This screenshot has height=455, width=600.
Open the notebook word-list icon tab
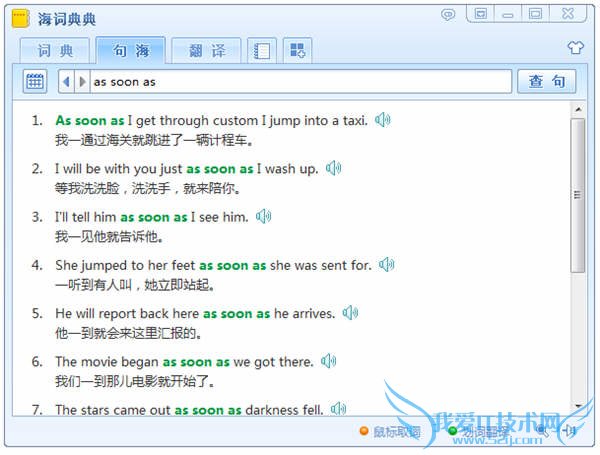(262, 51)
